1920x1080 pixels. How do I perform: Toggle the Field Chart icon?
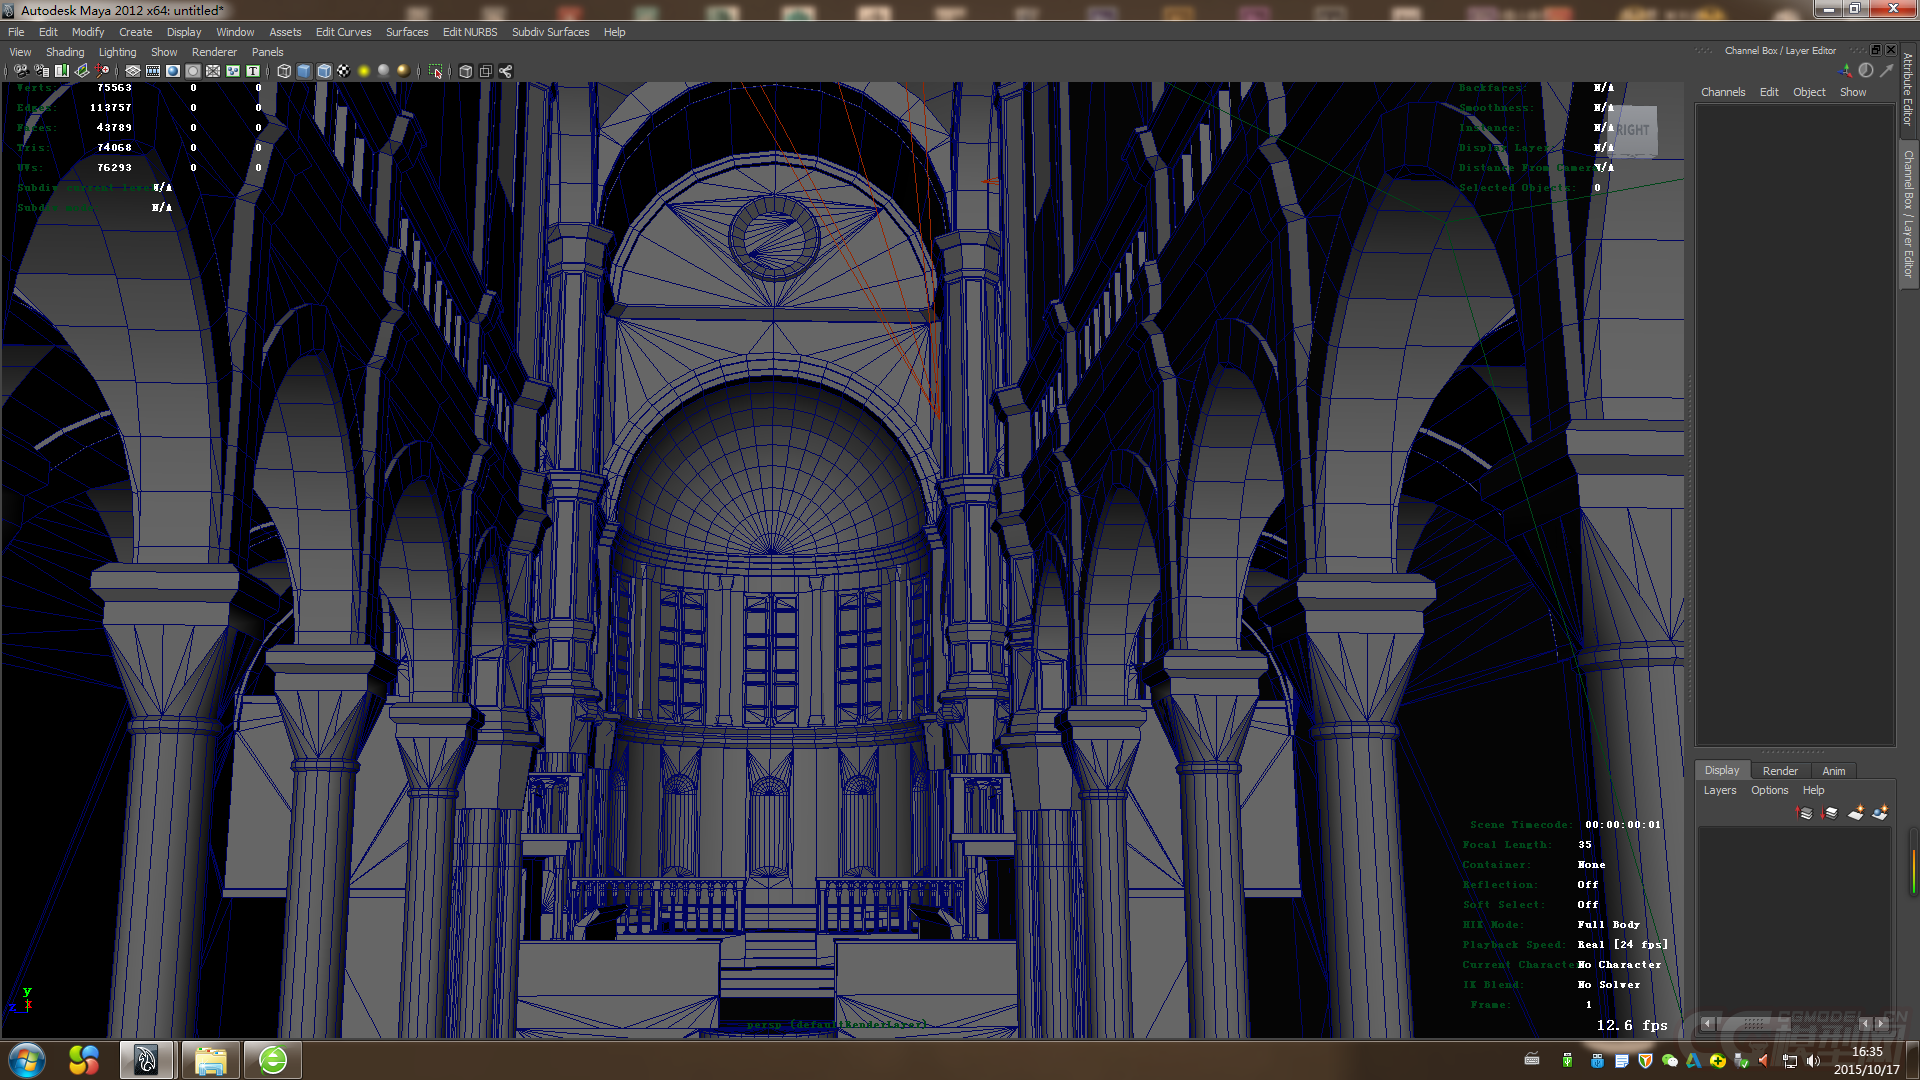click(x=213, y=71)
